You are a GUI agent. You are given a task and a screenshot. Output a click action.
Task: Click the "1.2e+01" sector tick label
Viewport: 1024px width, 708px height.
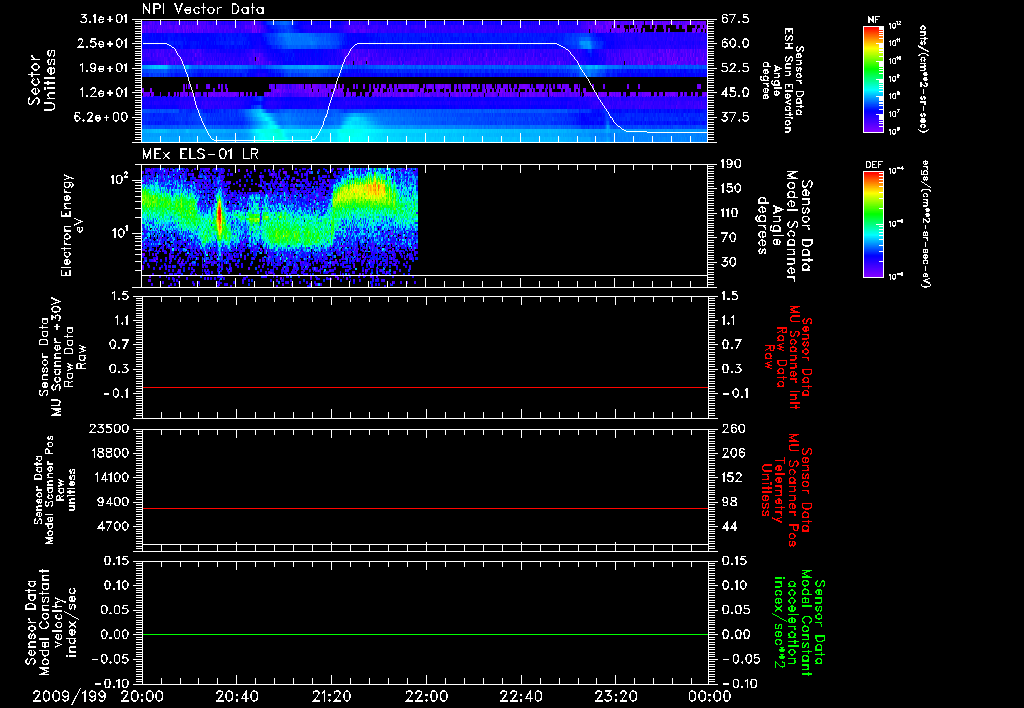103,93
